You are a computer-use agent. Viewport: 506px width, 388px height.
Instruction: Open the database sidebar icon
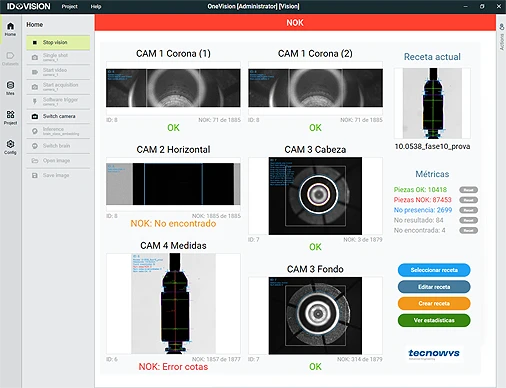(x=10, y=88)
